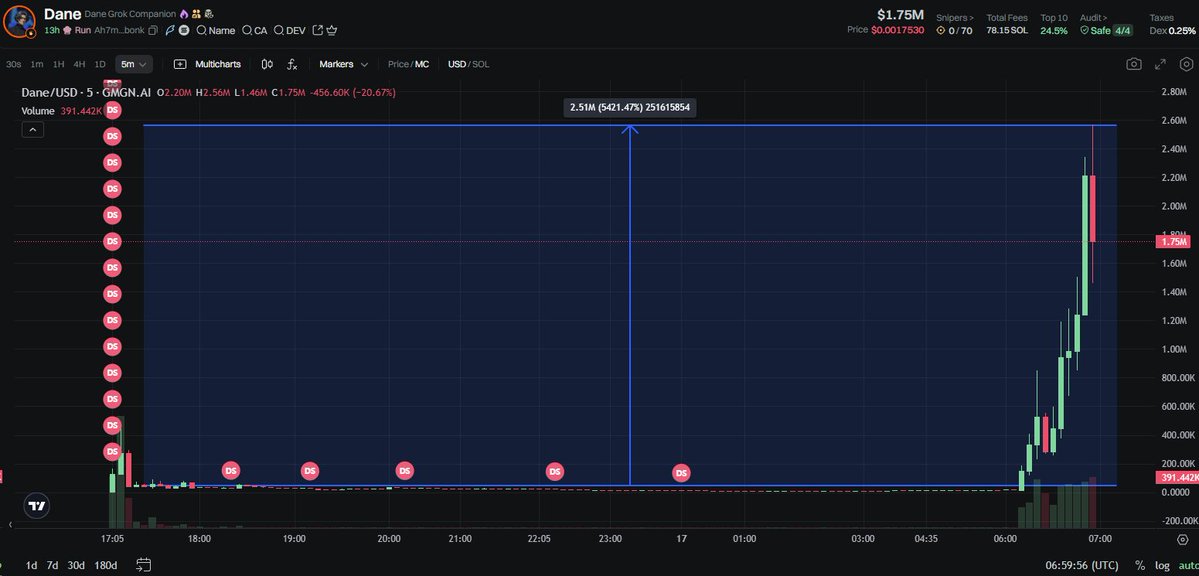Open the share link icon beside DEV
The width and height of the screenshot is (1199, 576).
[318, 30]
